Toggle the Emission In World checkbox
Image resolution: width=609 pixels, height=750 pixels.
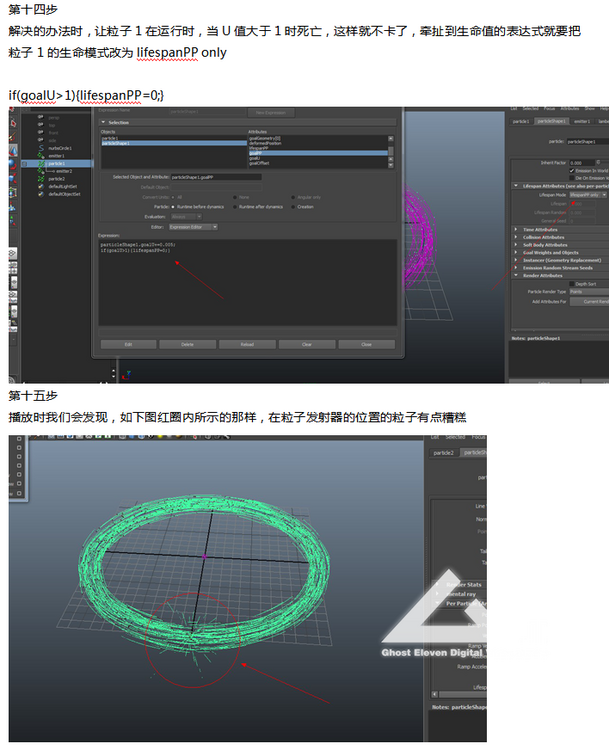point(572,171)
